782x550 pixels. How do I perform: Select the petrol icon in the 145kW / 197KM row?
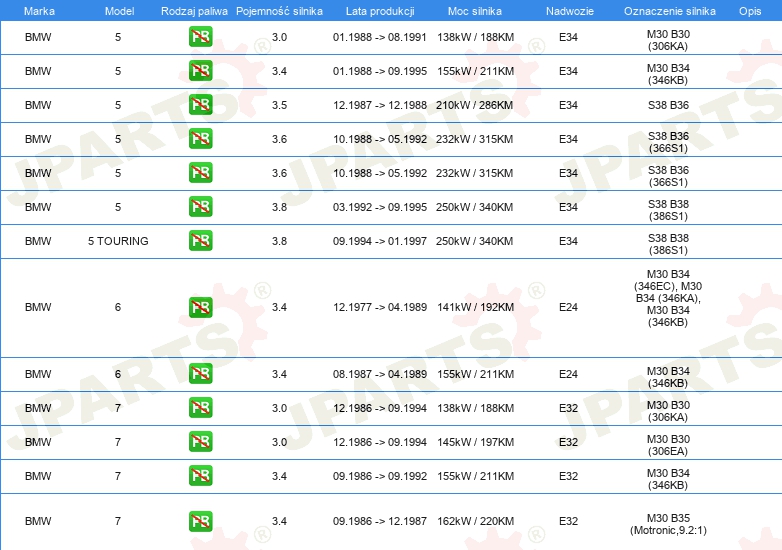200,441
